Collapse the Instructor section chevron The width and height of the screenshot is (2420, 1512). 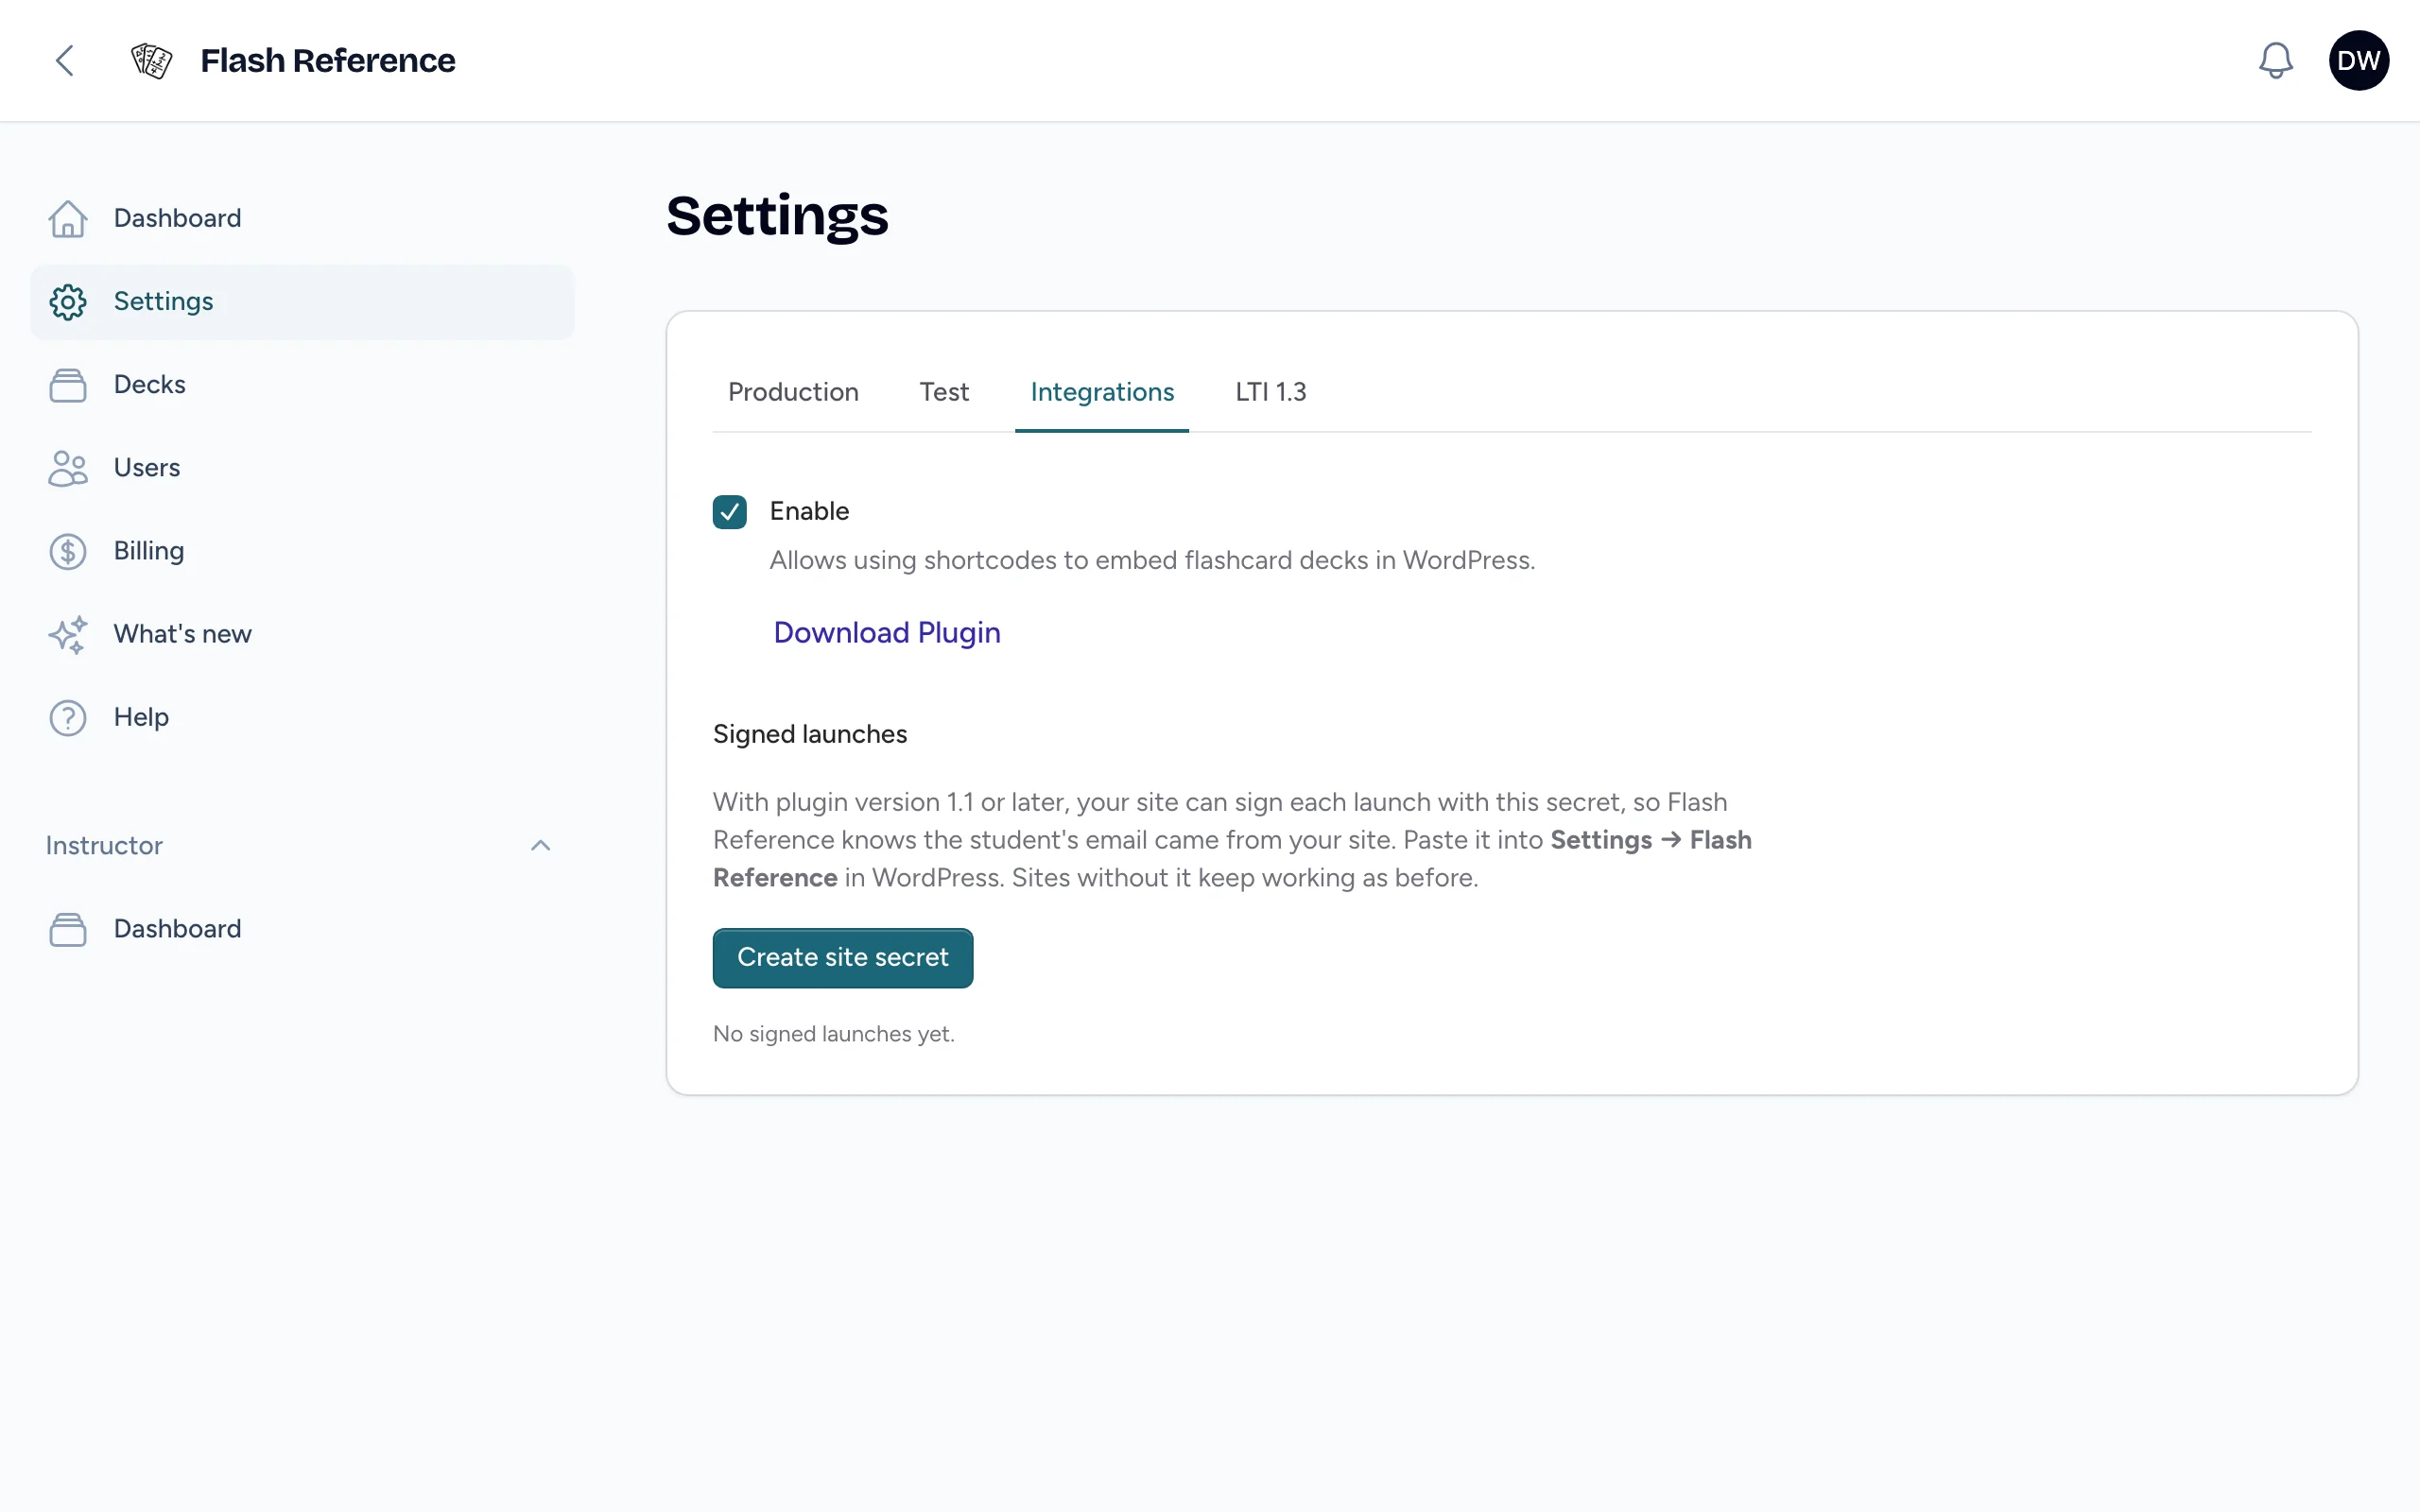click(540, 845)
